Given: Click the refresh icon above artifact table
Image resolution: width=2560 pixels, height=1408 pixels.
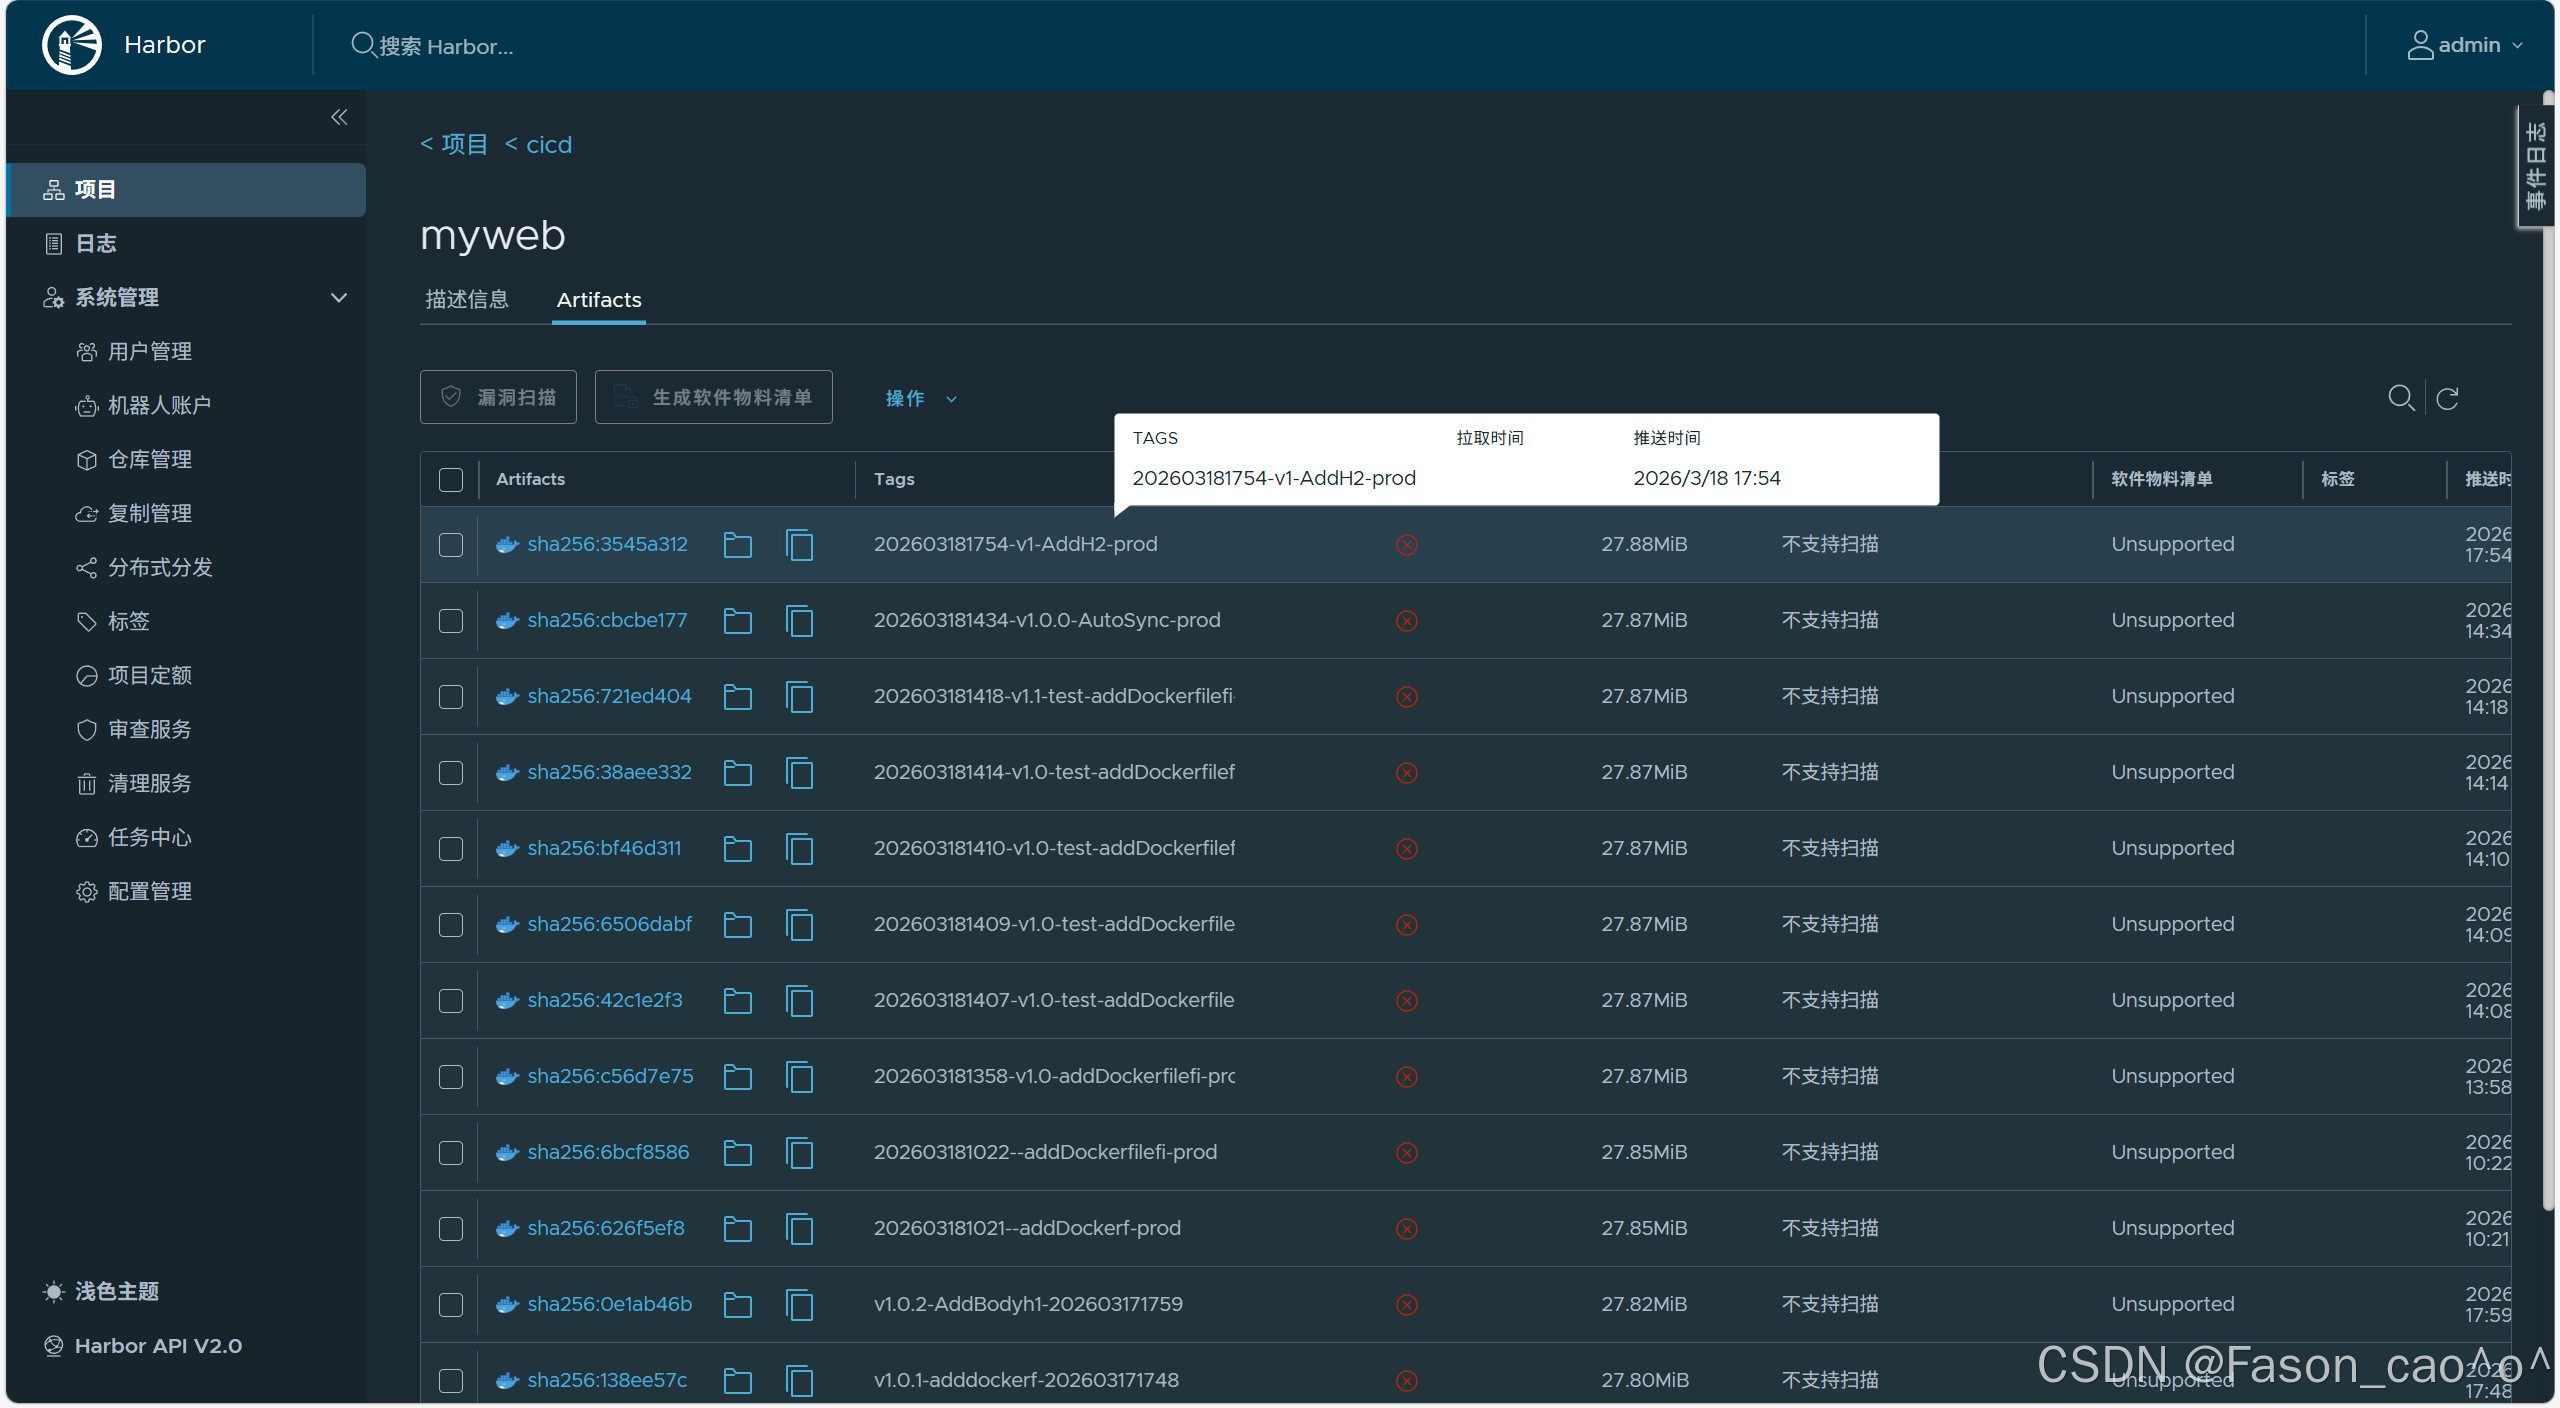Looking at the screenshot, I should pyautogui.click(x=2447, y=399).
